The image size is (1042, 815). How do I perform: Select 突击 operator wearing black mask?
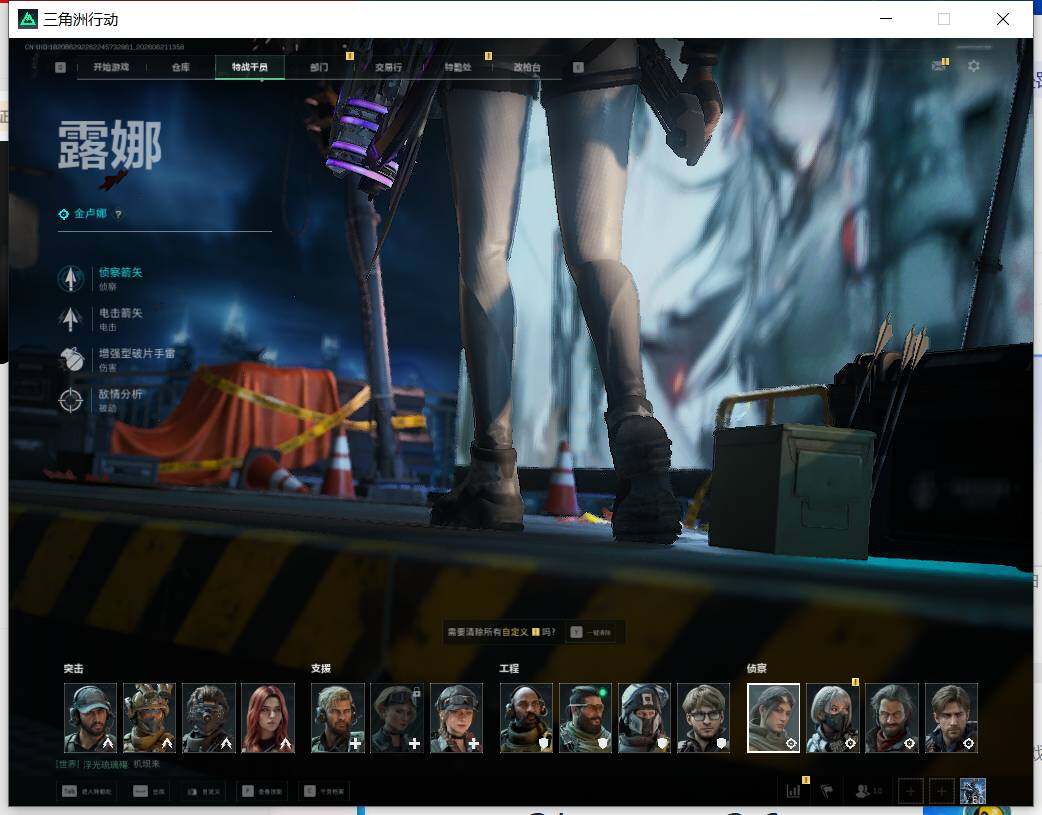coord(209,718)
